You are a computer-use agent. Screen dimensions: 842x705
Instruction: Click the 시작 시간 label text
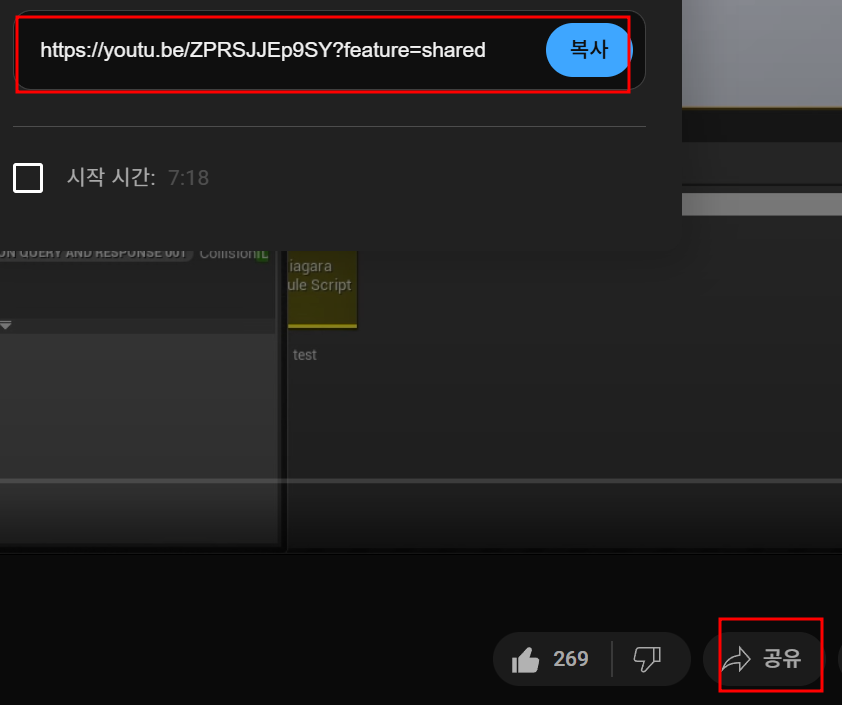(111, 177)
